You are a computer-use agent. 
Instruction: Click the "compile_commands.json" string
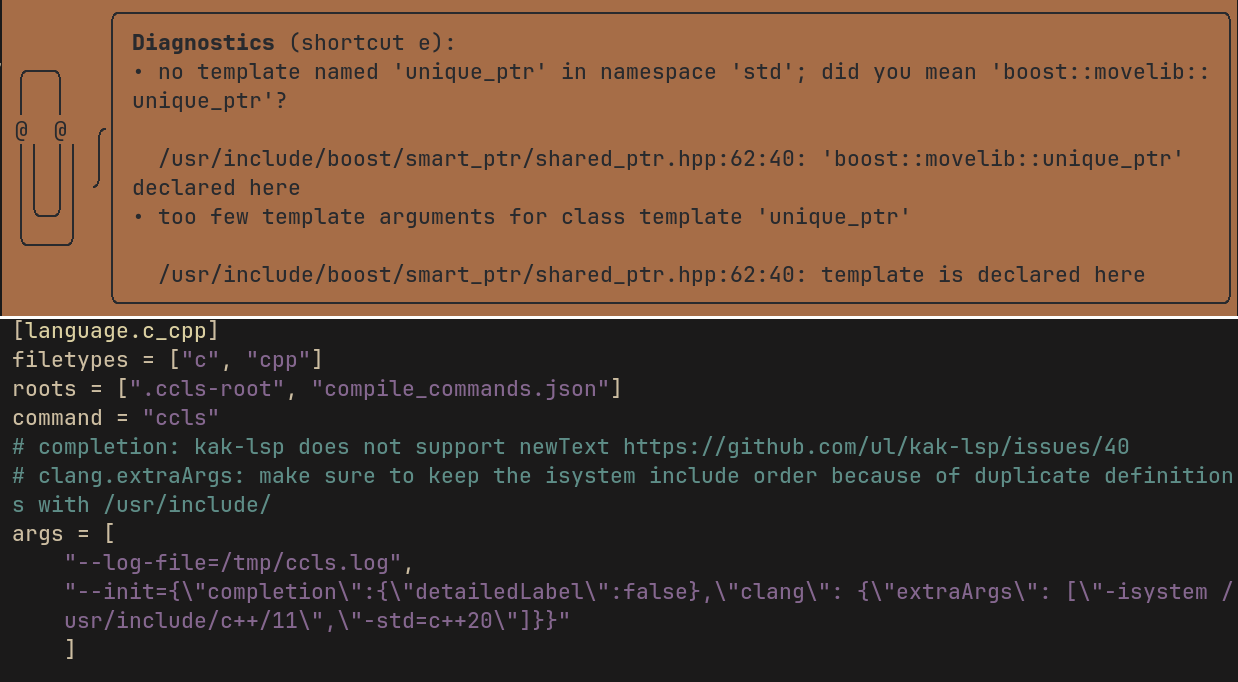(461, 388)
